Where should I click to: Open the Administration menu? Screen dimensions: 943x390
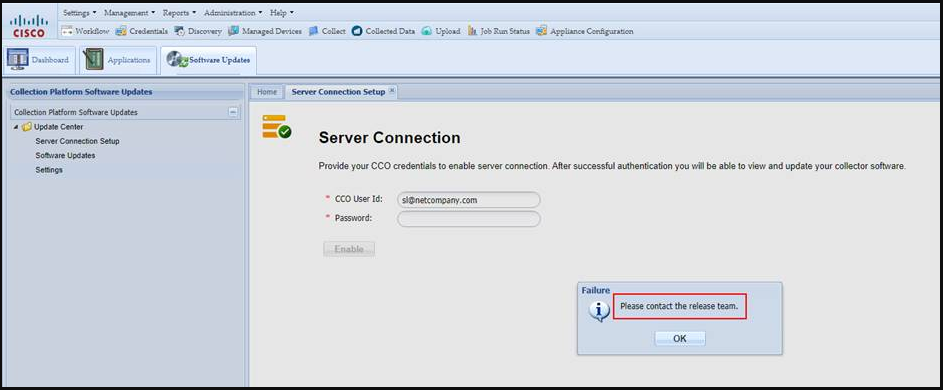point(233,13)
